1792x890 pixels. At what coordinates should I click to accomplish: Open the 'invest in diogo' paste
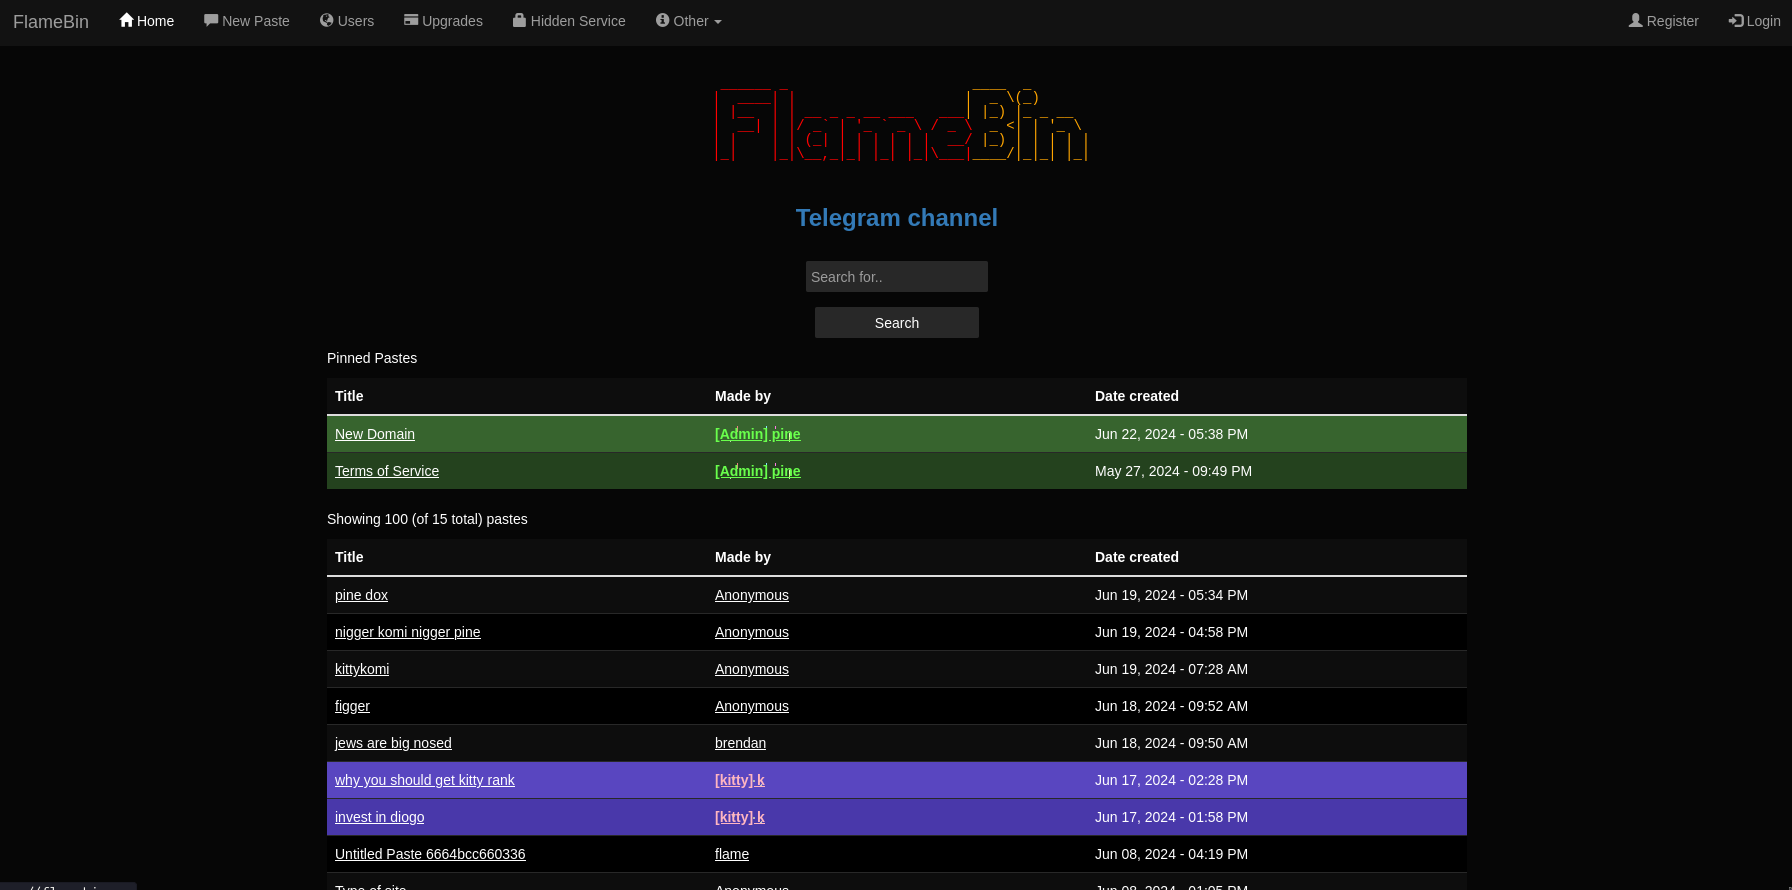(x=380, y=817)
